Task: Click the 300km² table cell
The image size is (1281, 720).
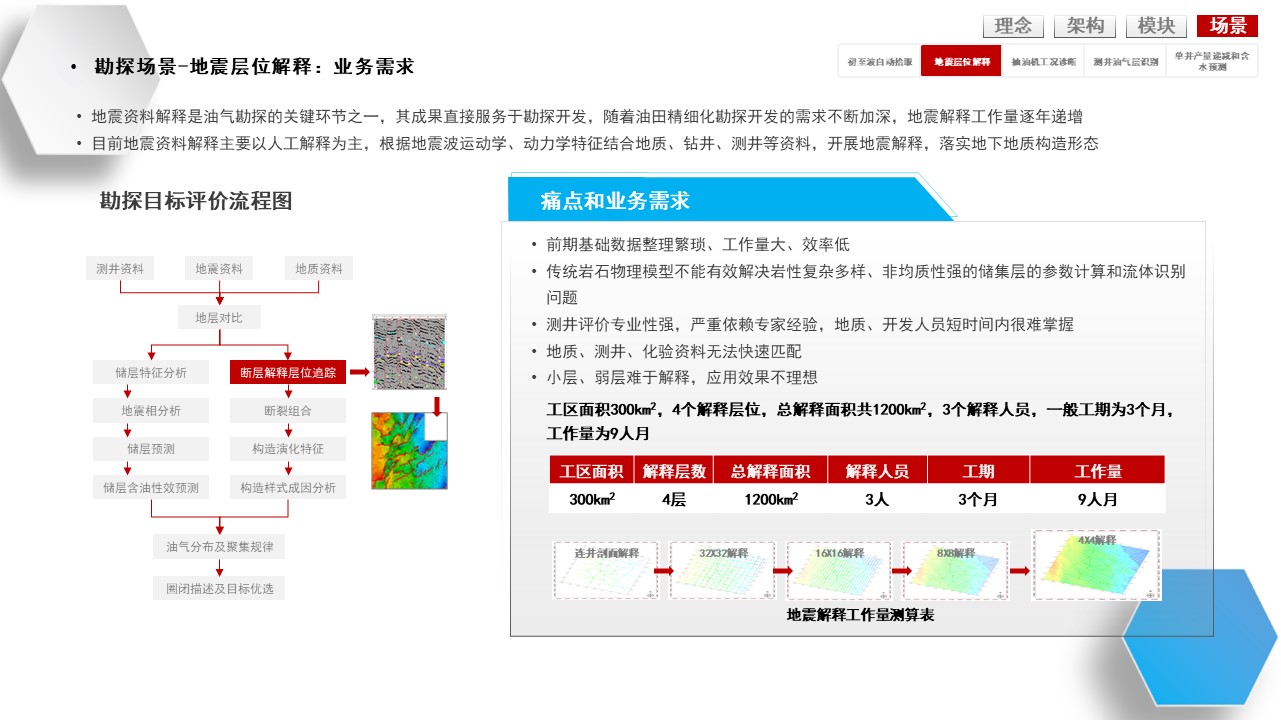Action: click(592, 499)
